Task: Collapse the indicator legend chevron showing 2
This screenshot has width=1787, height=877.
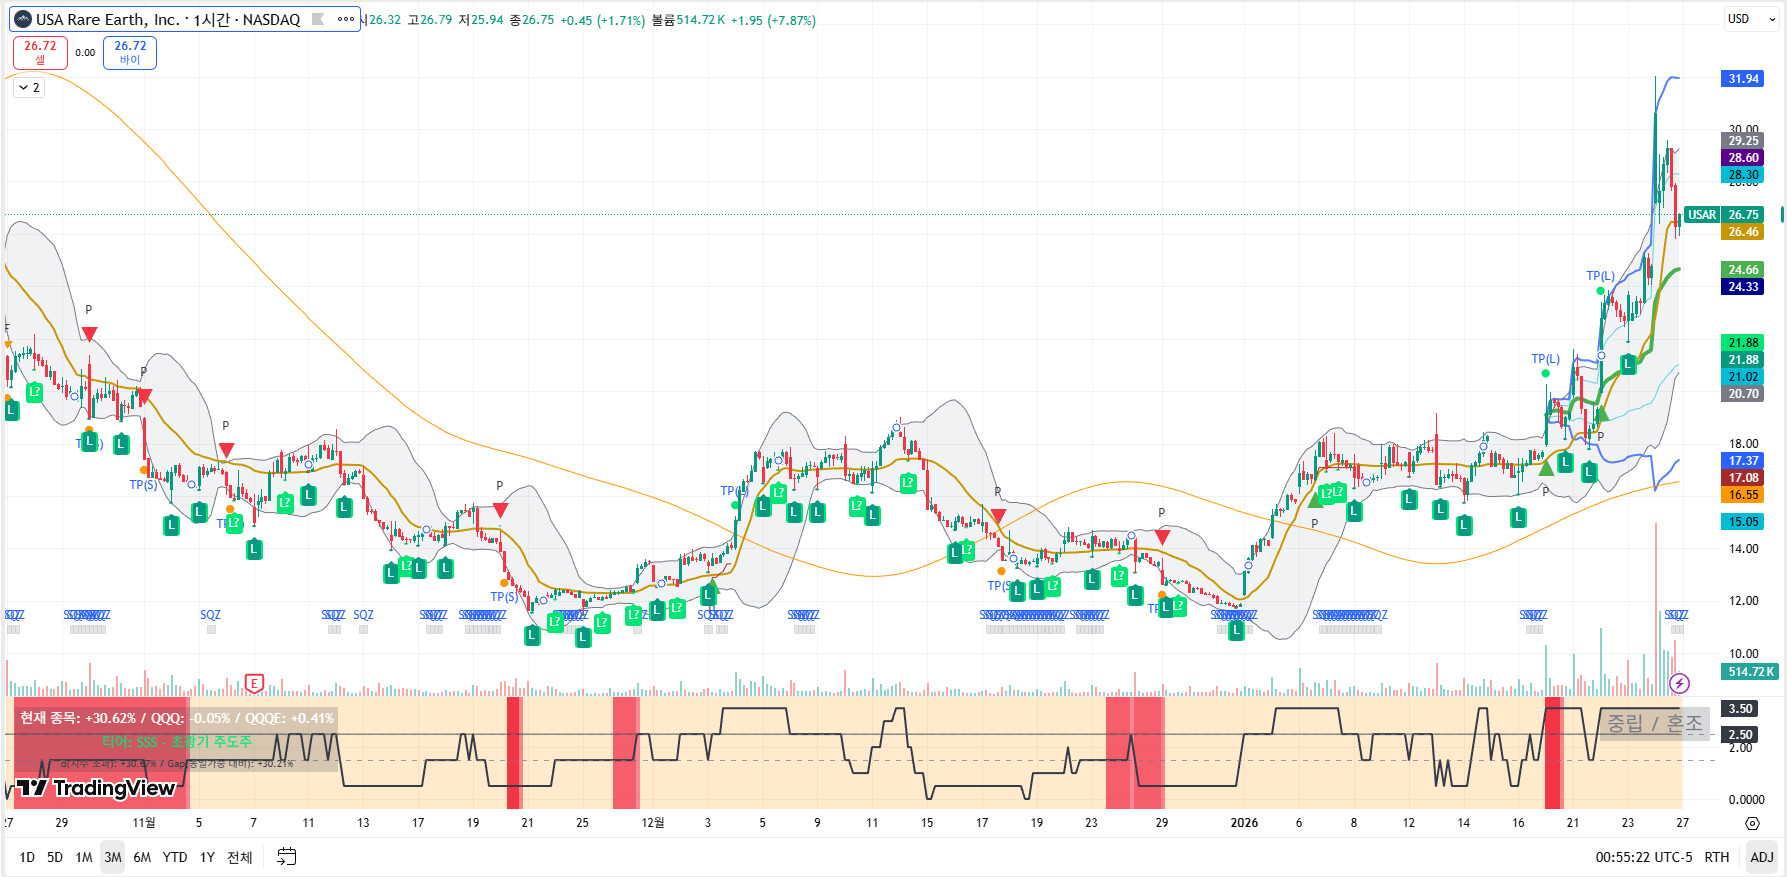Action: (x=29, y=88)
